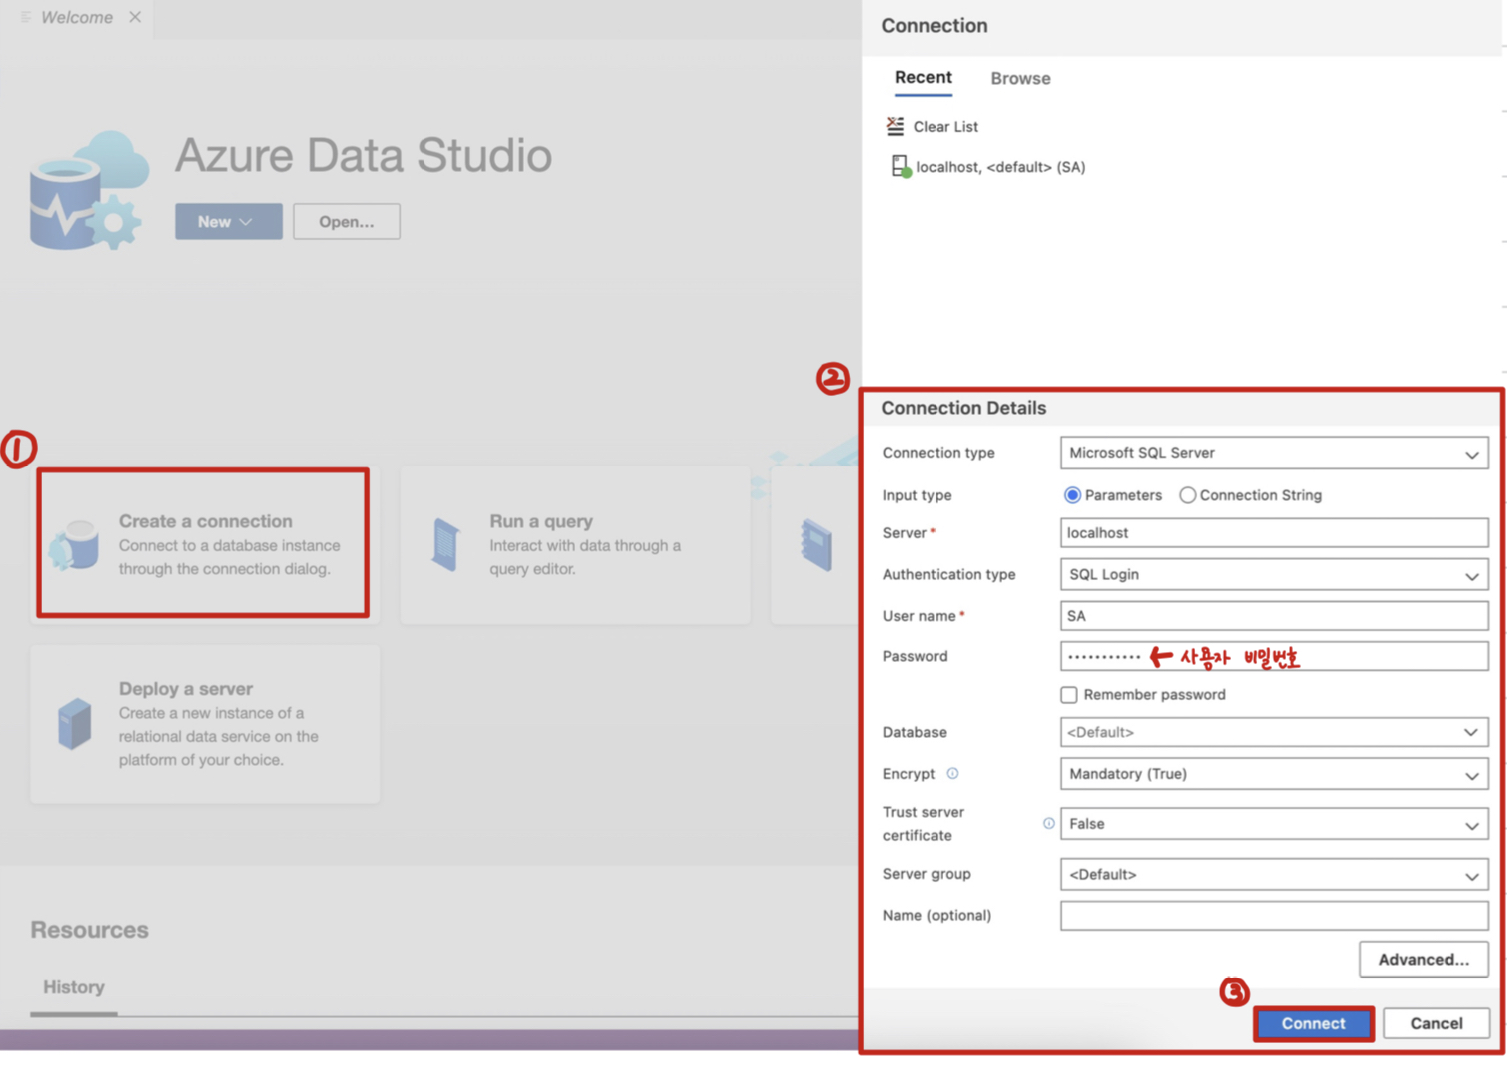This screenshot has height=1076, width=1507.
Task: Open the Connection type dropdown
Action: click(x=1274, y=453)
